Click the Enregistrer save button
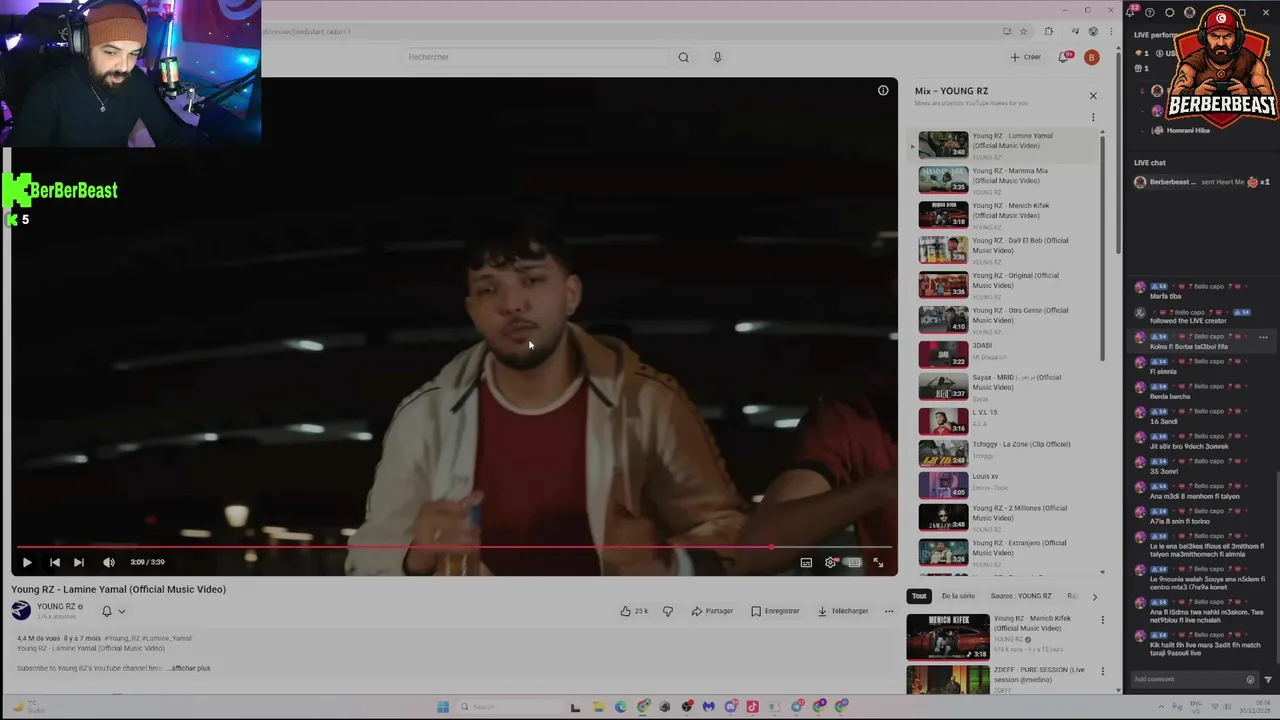This screenshot has height=720, width=1280. (775, 611)
